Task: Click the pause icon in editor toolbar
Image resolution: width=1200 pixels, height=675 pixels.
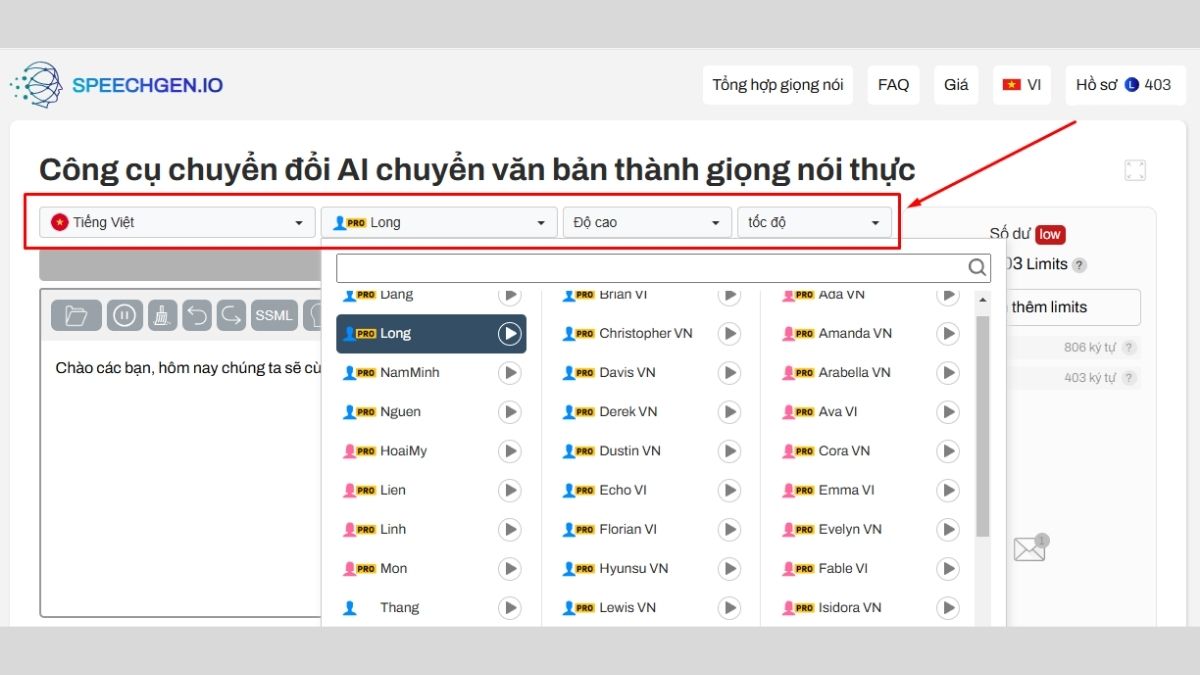Action: point(125,315)
